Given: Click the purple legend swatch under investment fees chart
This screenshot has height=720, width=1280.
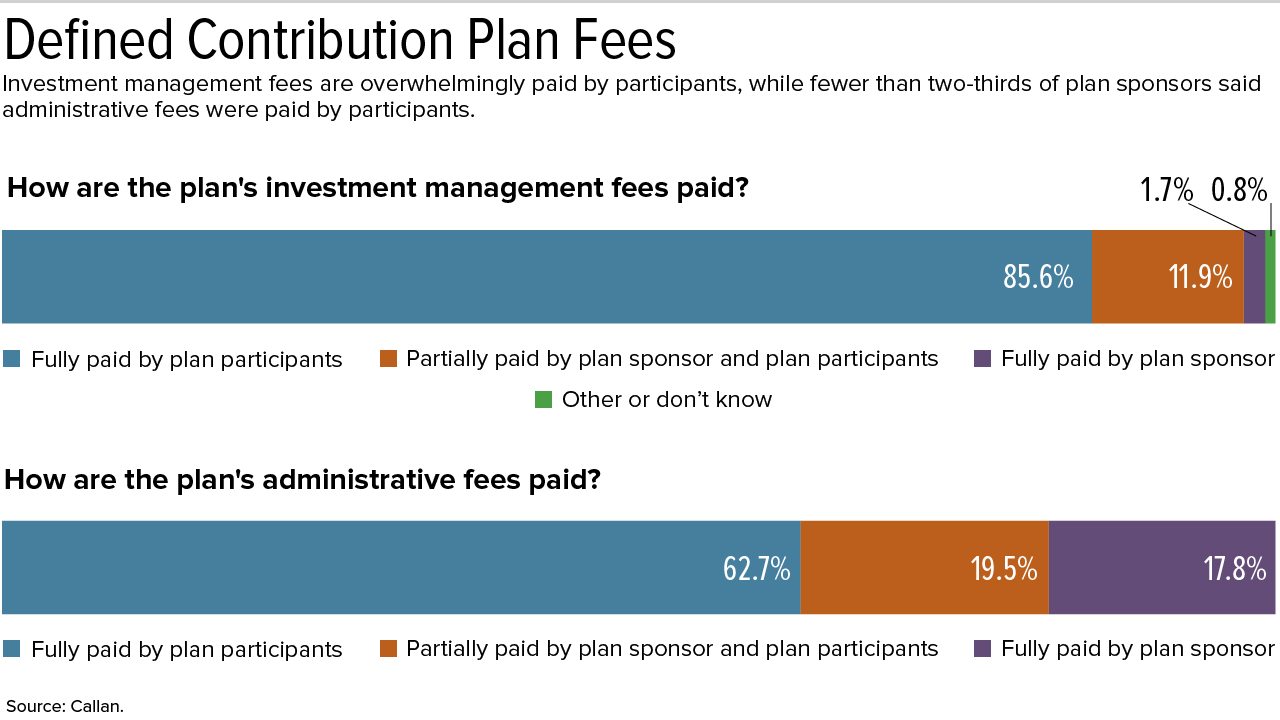Looking at the screenshot, I should click(983, 359).
